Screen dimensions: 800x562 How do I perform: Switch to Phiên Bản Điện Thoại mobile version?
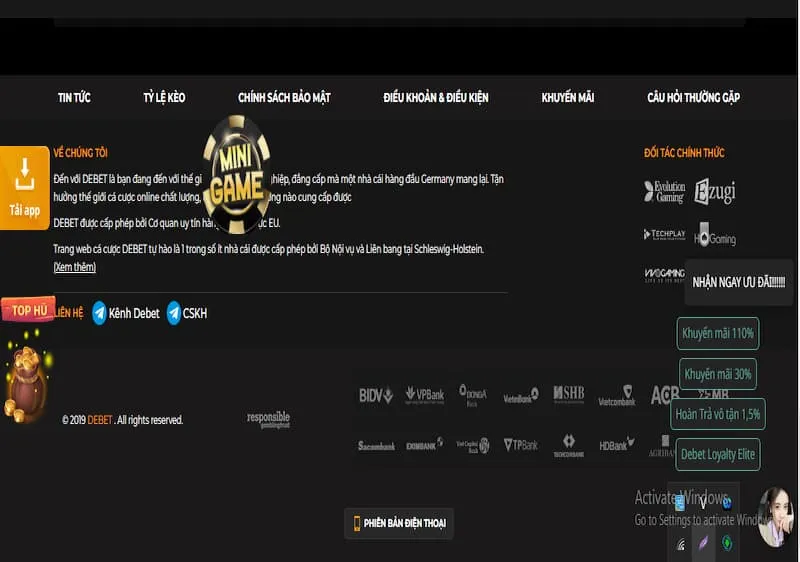pos(398,523)
